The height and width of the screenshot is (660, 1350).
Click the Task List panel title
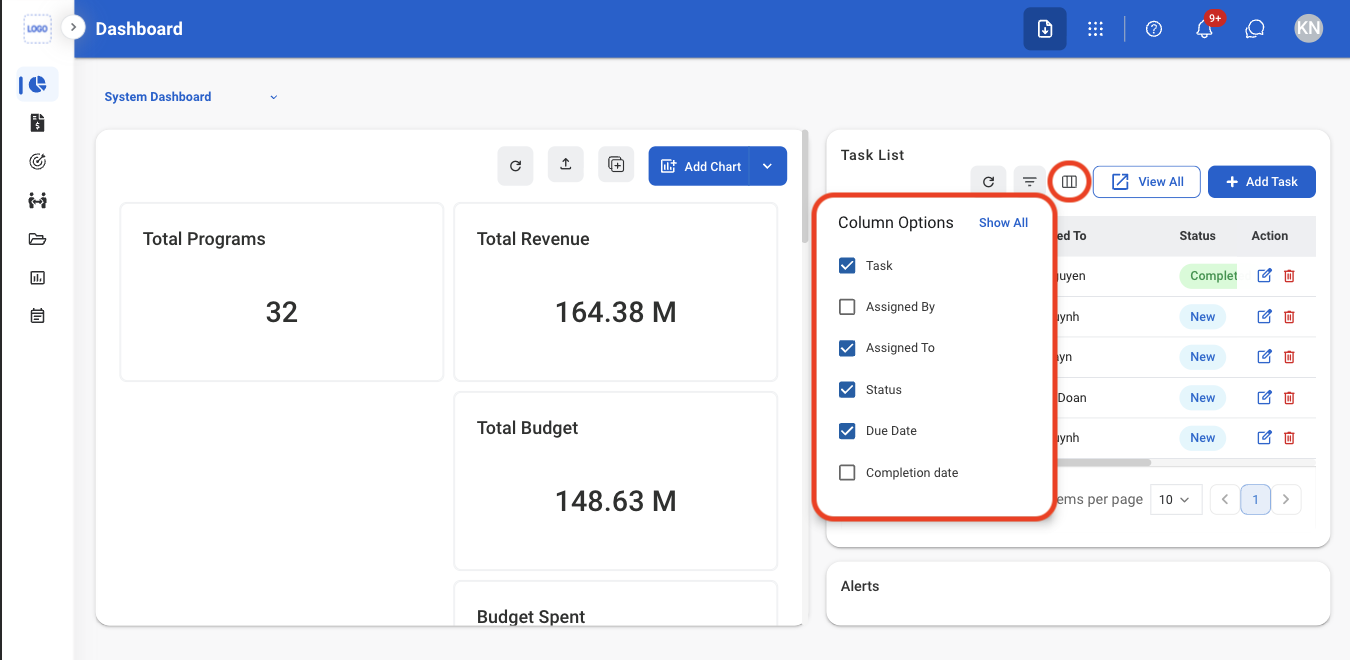point(872,155)
